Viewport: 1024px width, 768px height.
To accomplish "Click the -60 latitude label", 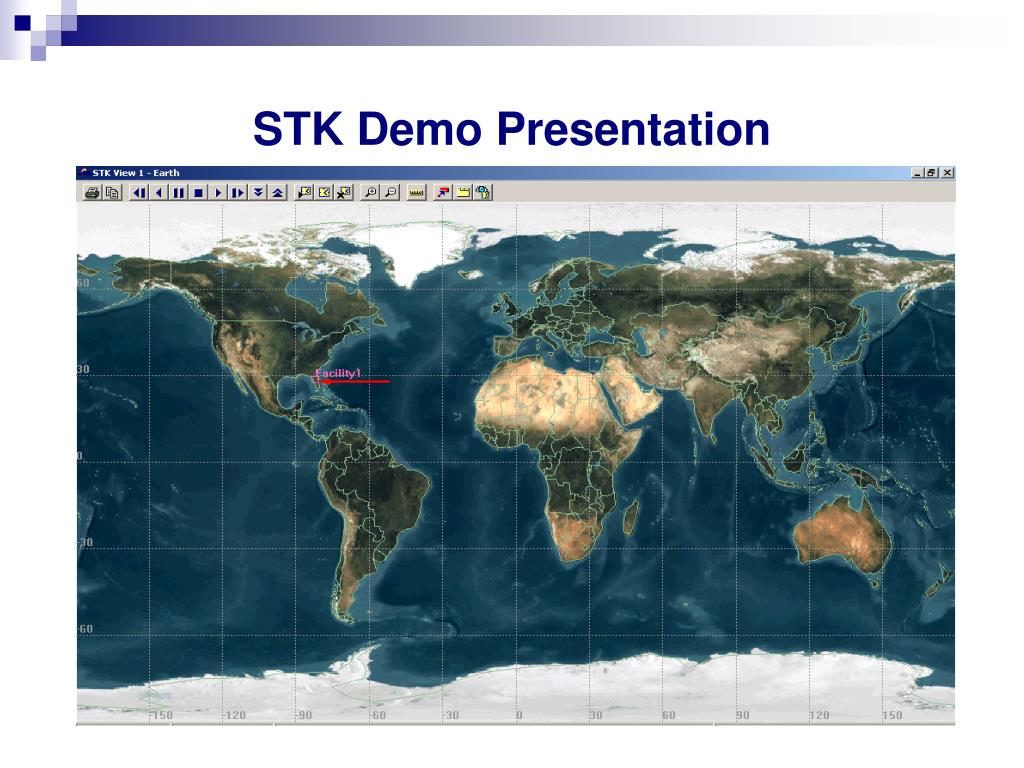I will point(86,629).
